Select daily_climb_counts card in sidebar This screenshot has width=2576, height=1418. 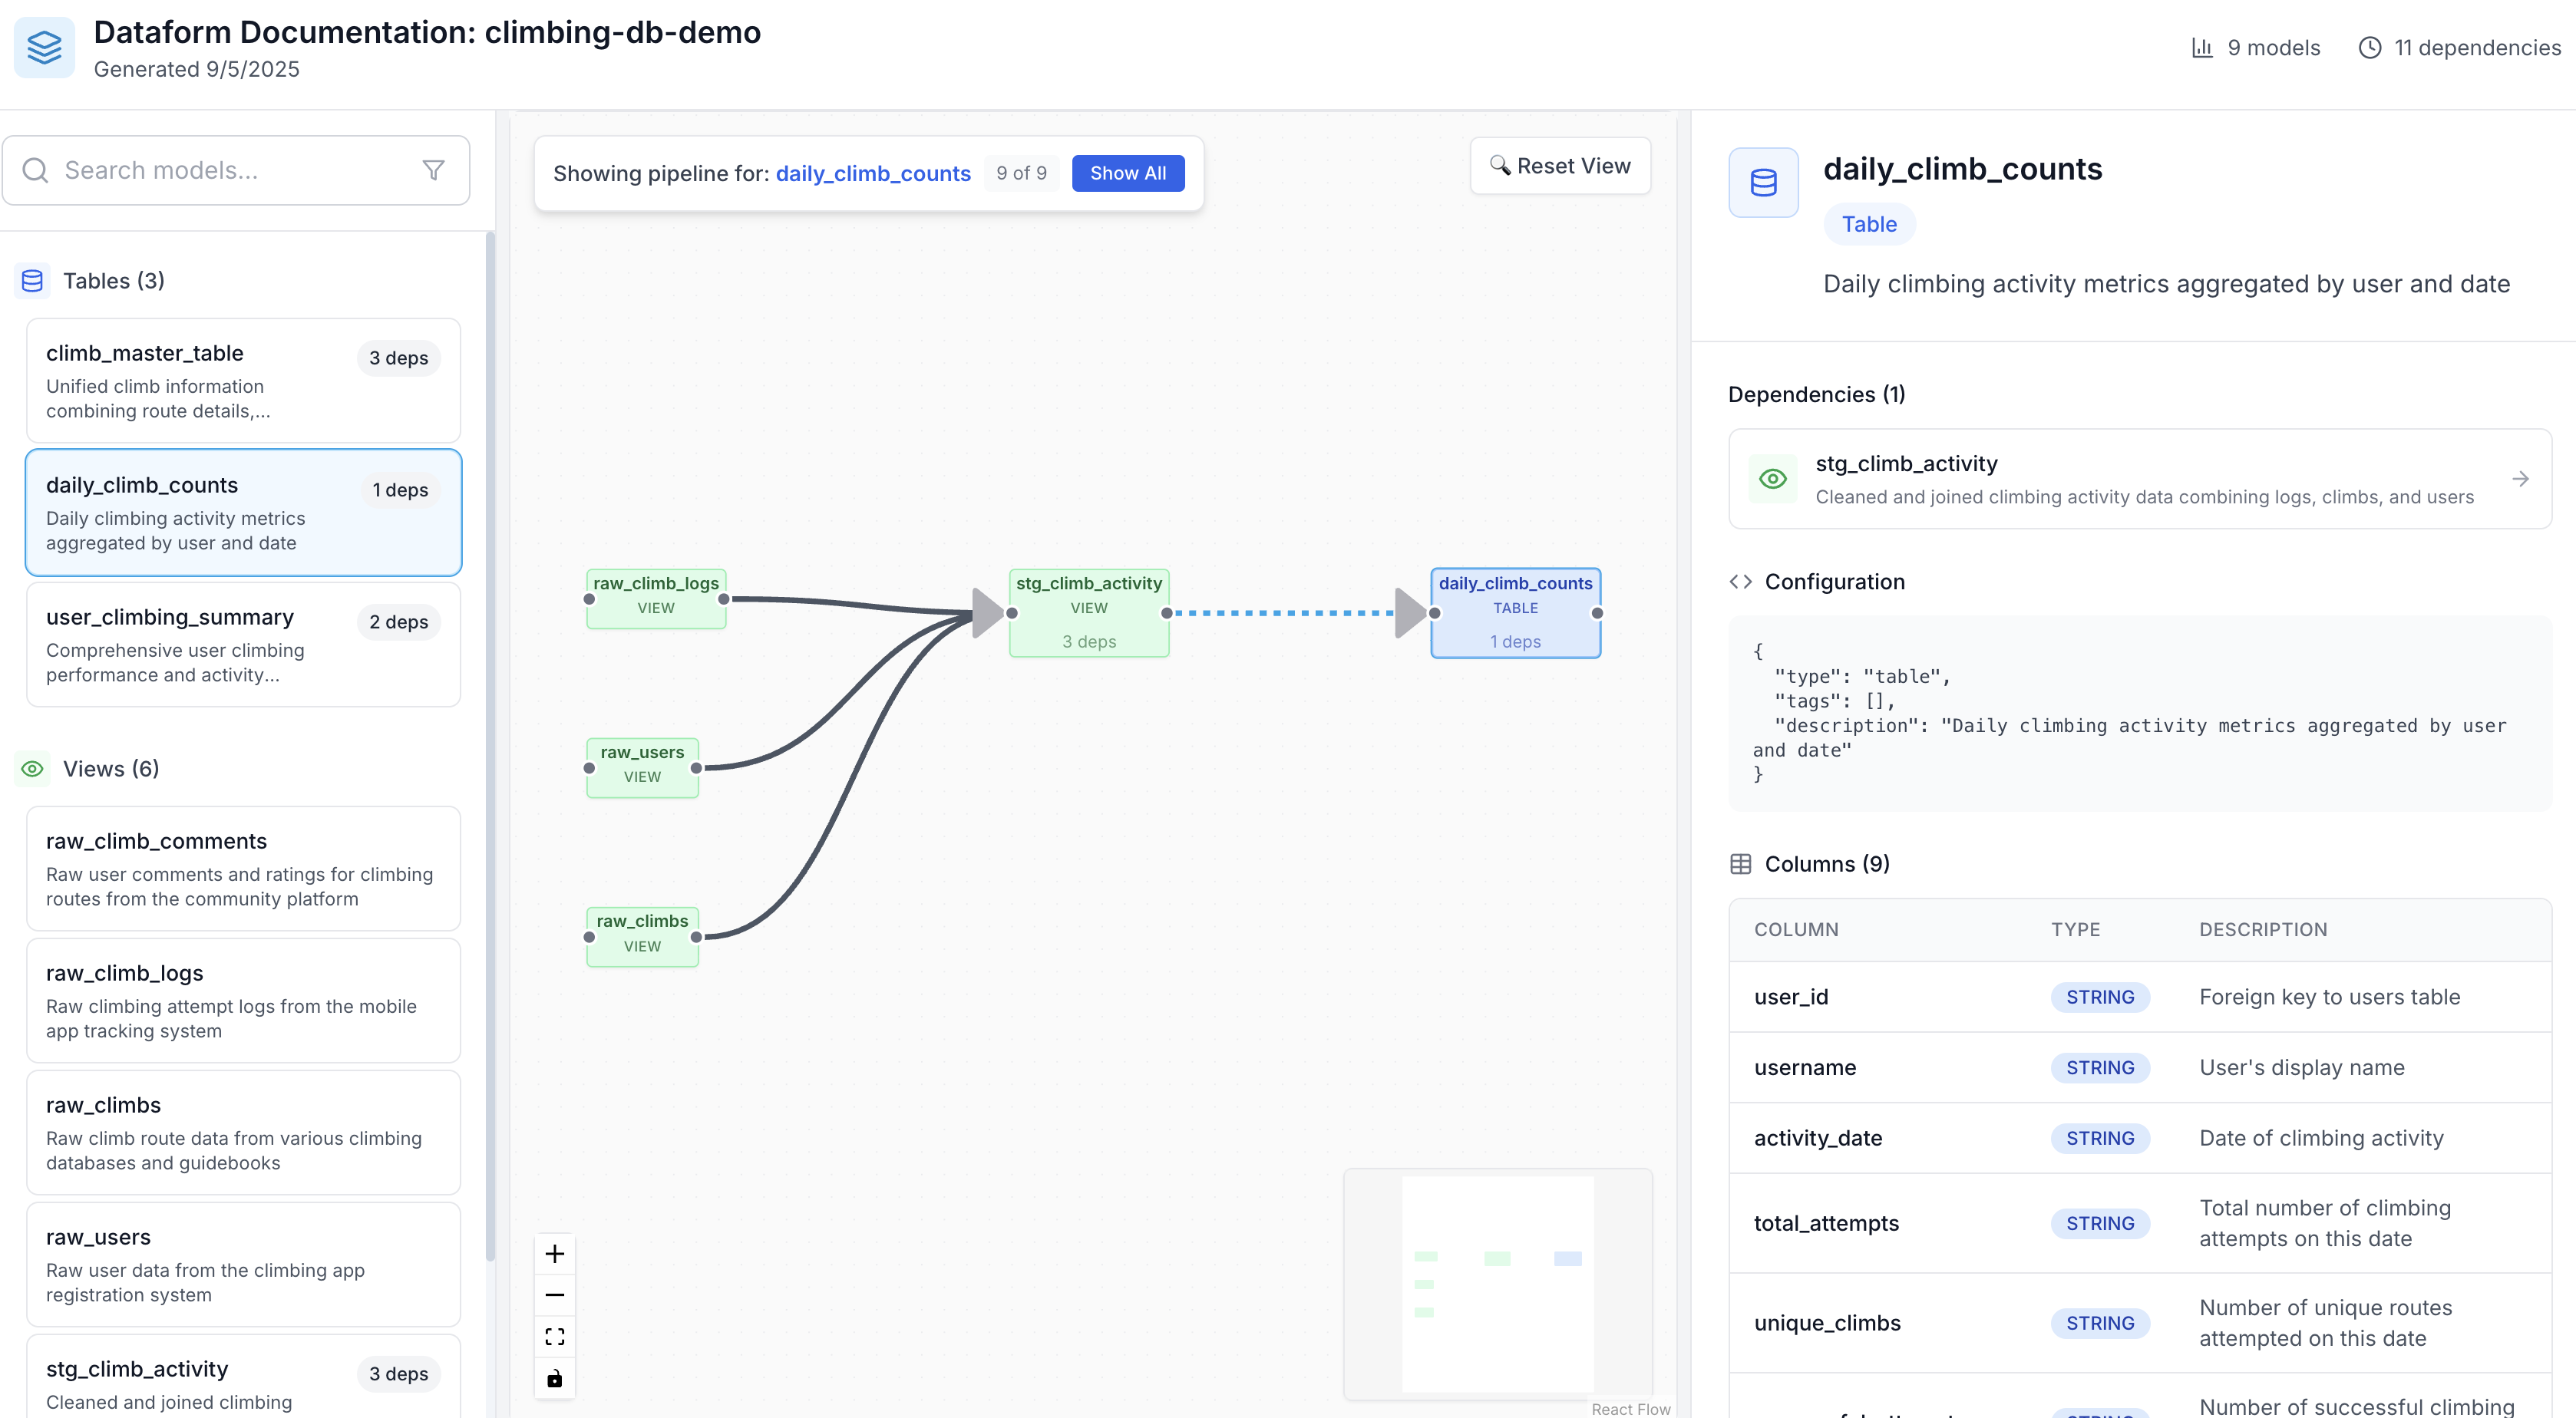pos(243,513)
